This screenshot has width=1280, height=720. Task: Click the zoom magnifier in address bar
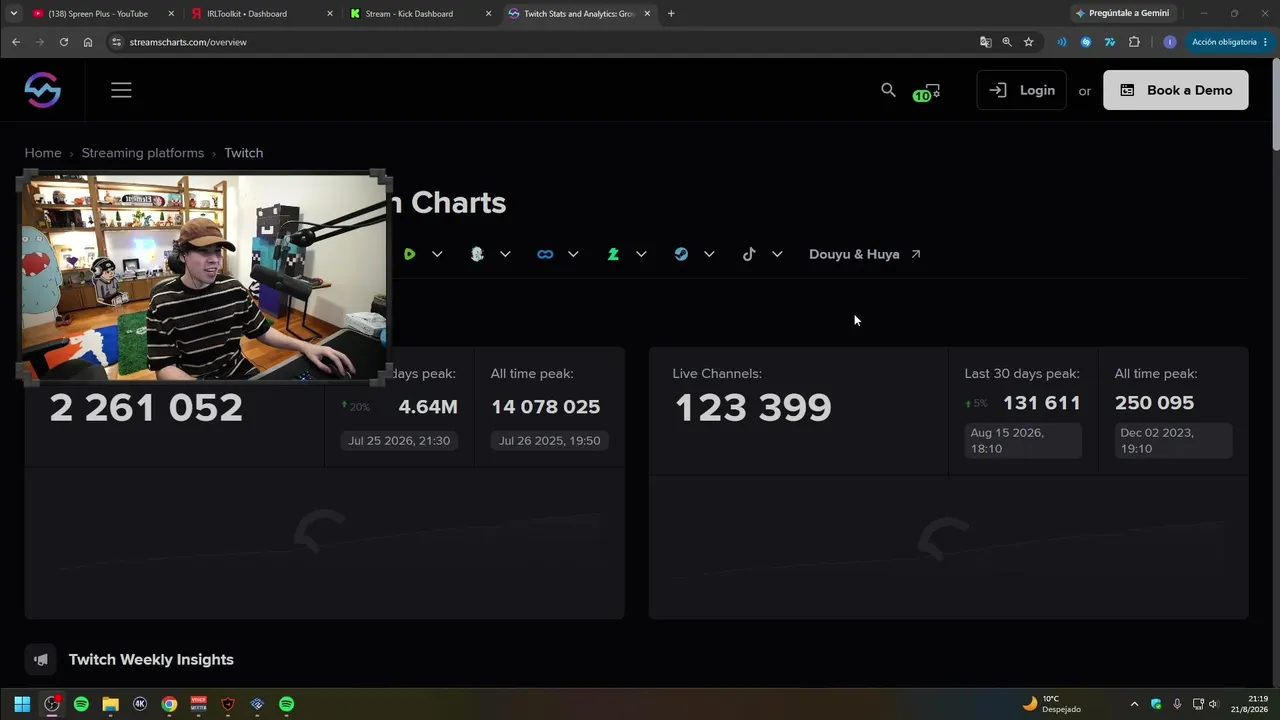coord(1007,42)
